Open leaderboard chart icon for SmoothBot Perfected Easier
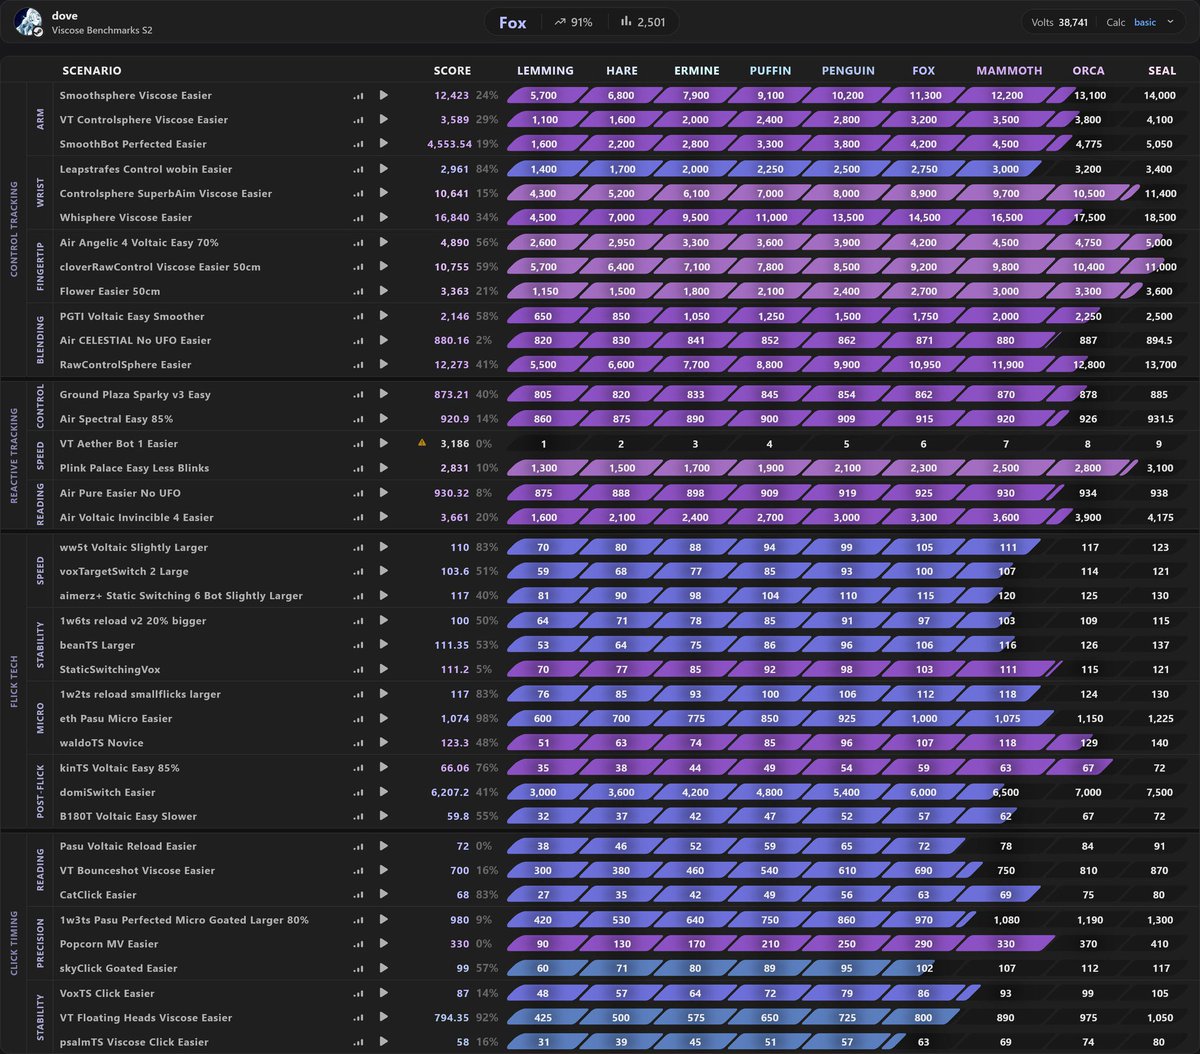The image size is (1200, 1054). pos(358,145)
